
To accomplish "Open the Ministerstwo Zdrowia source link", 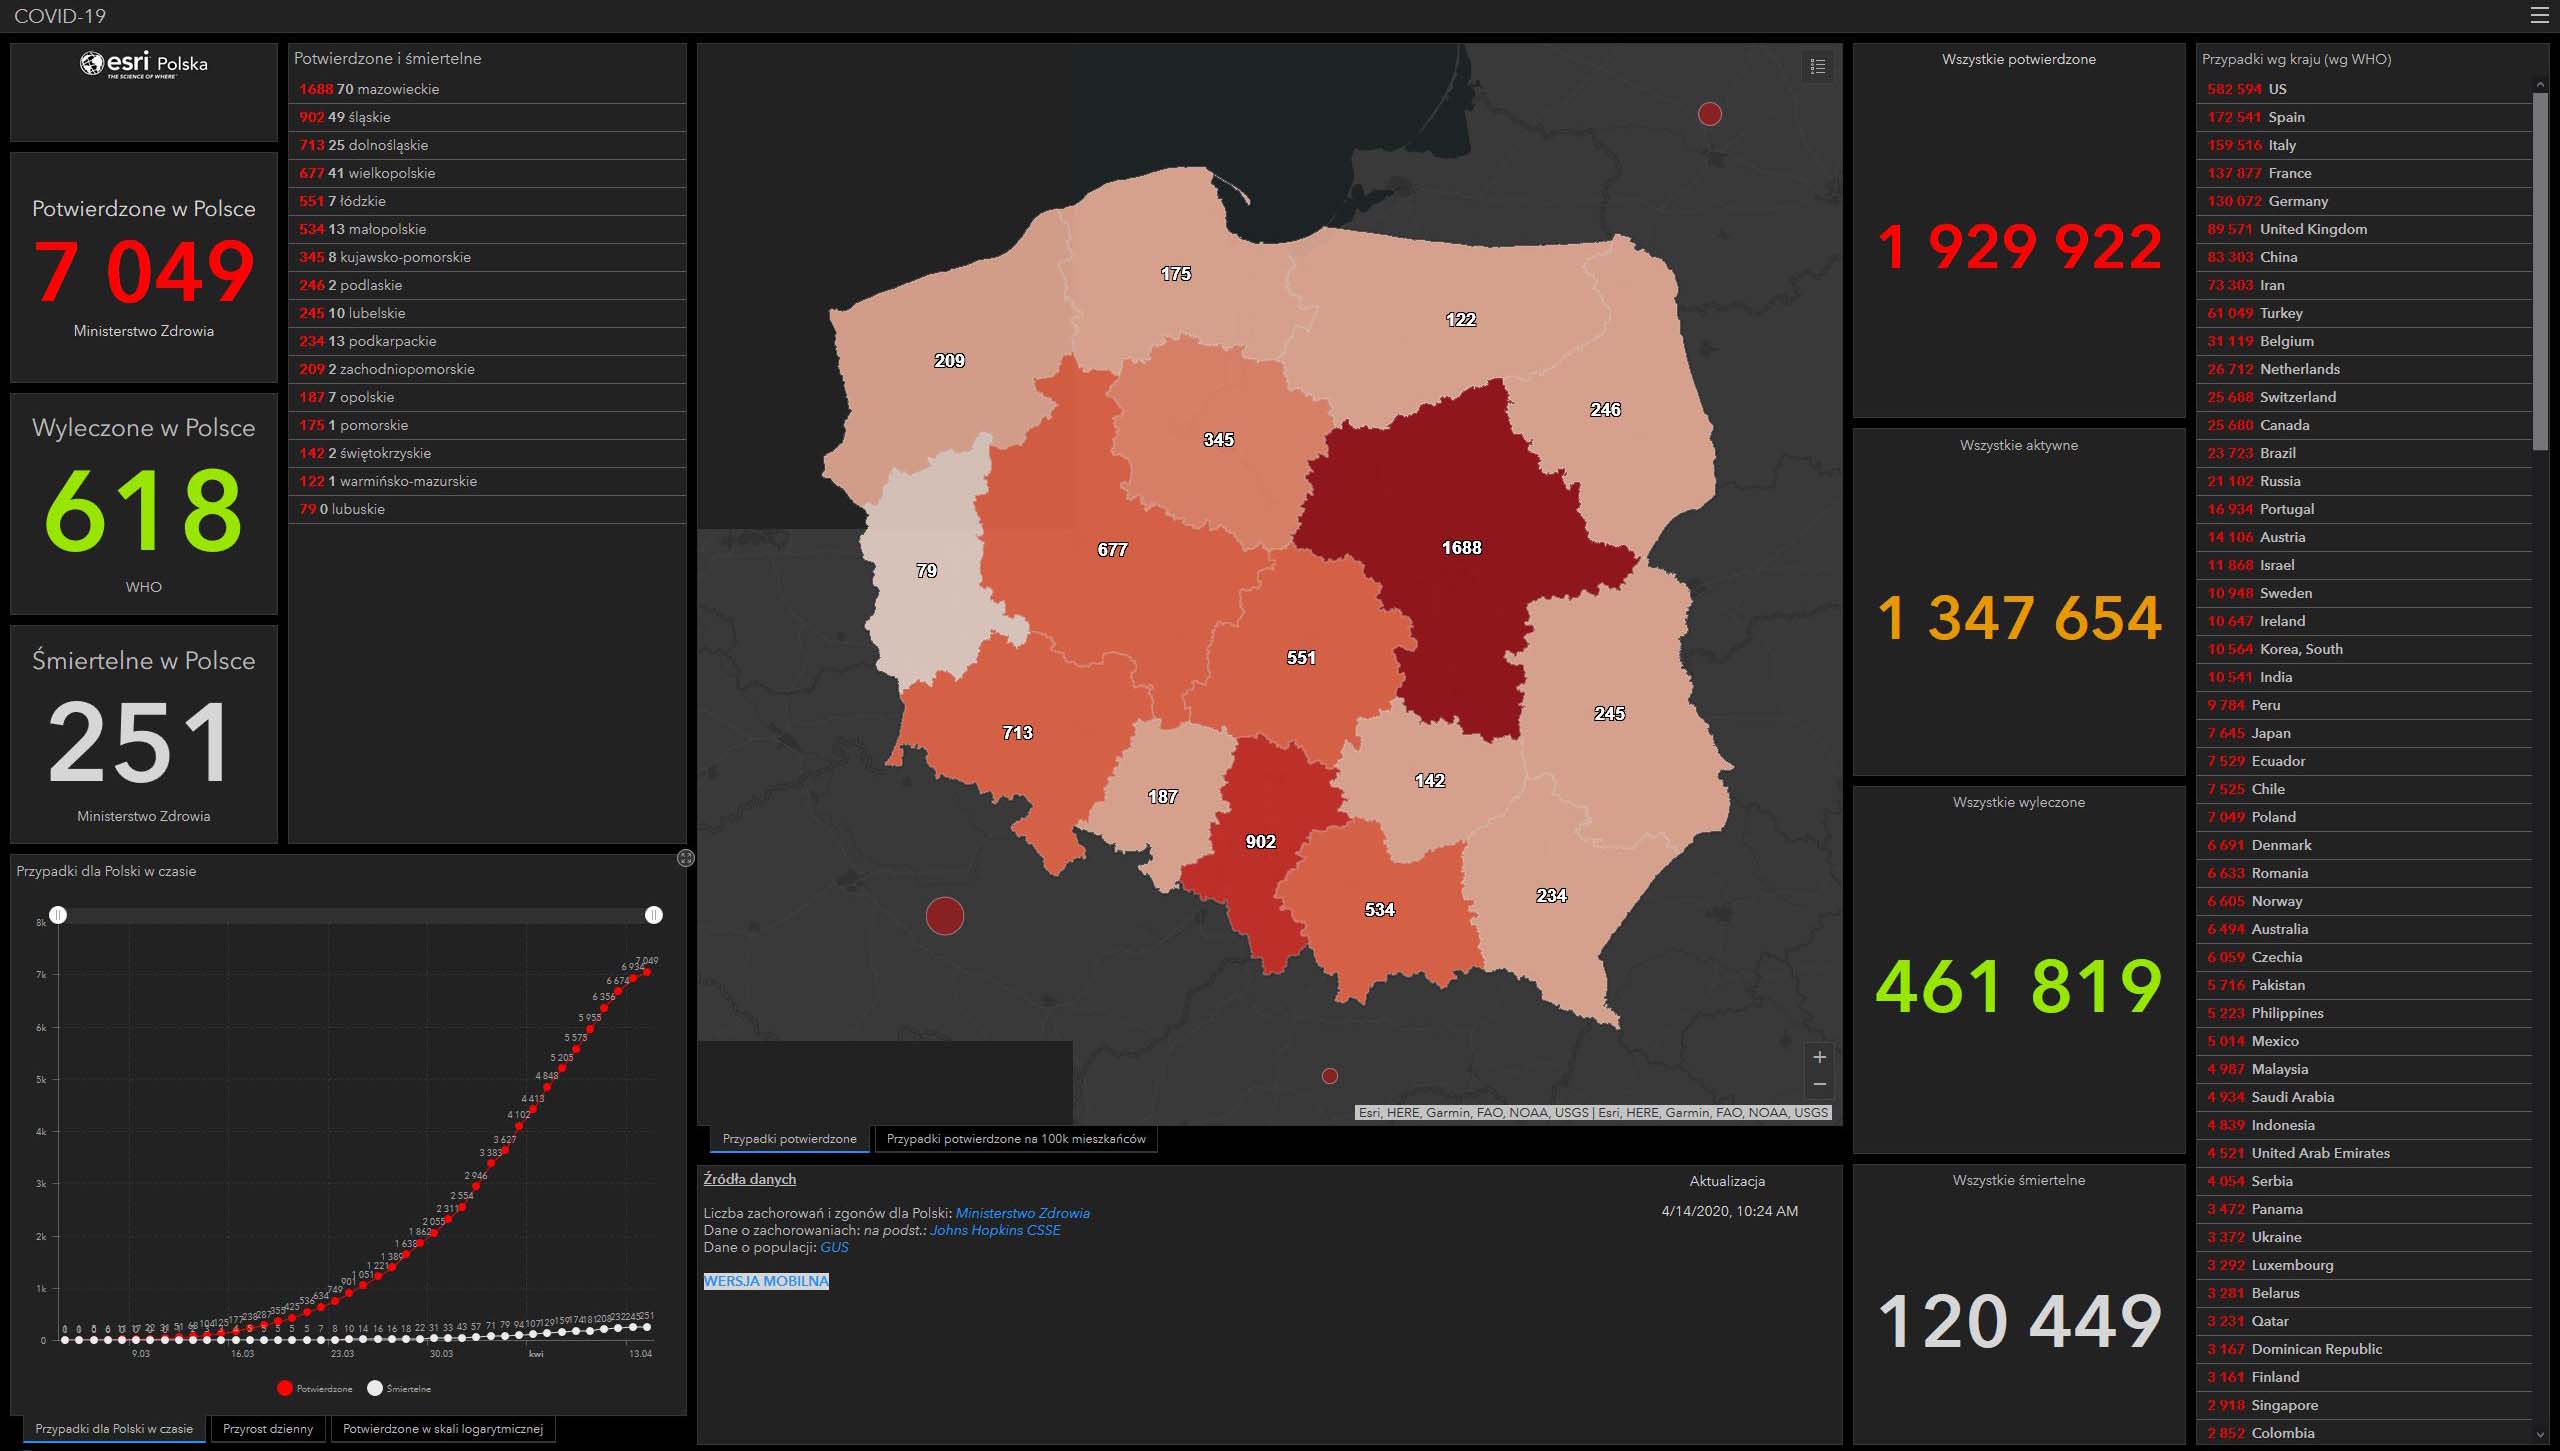I will [1022, 1213].
